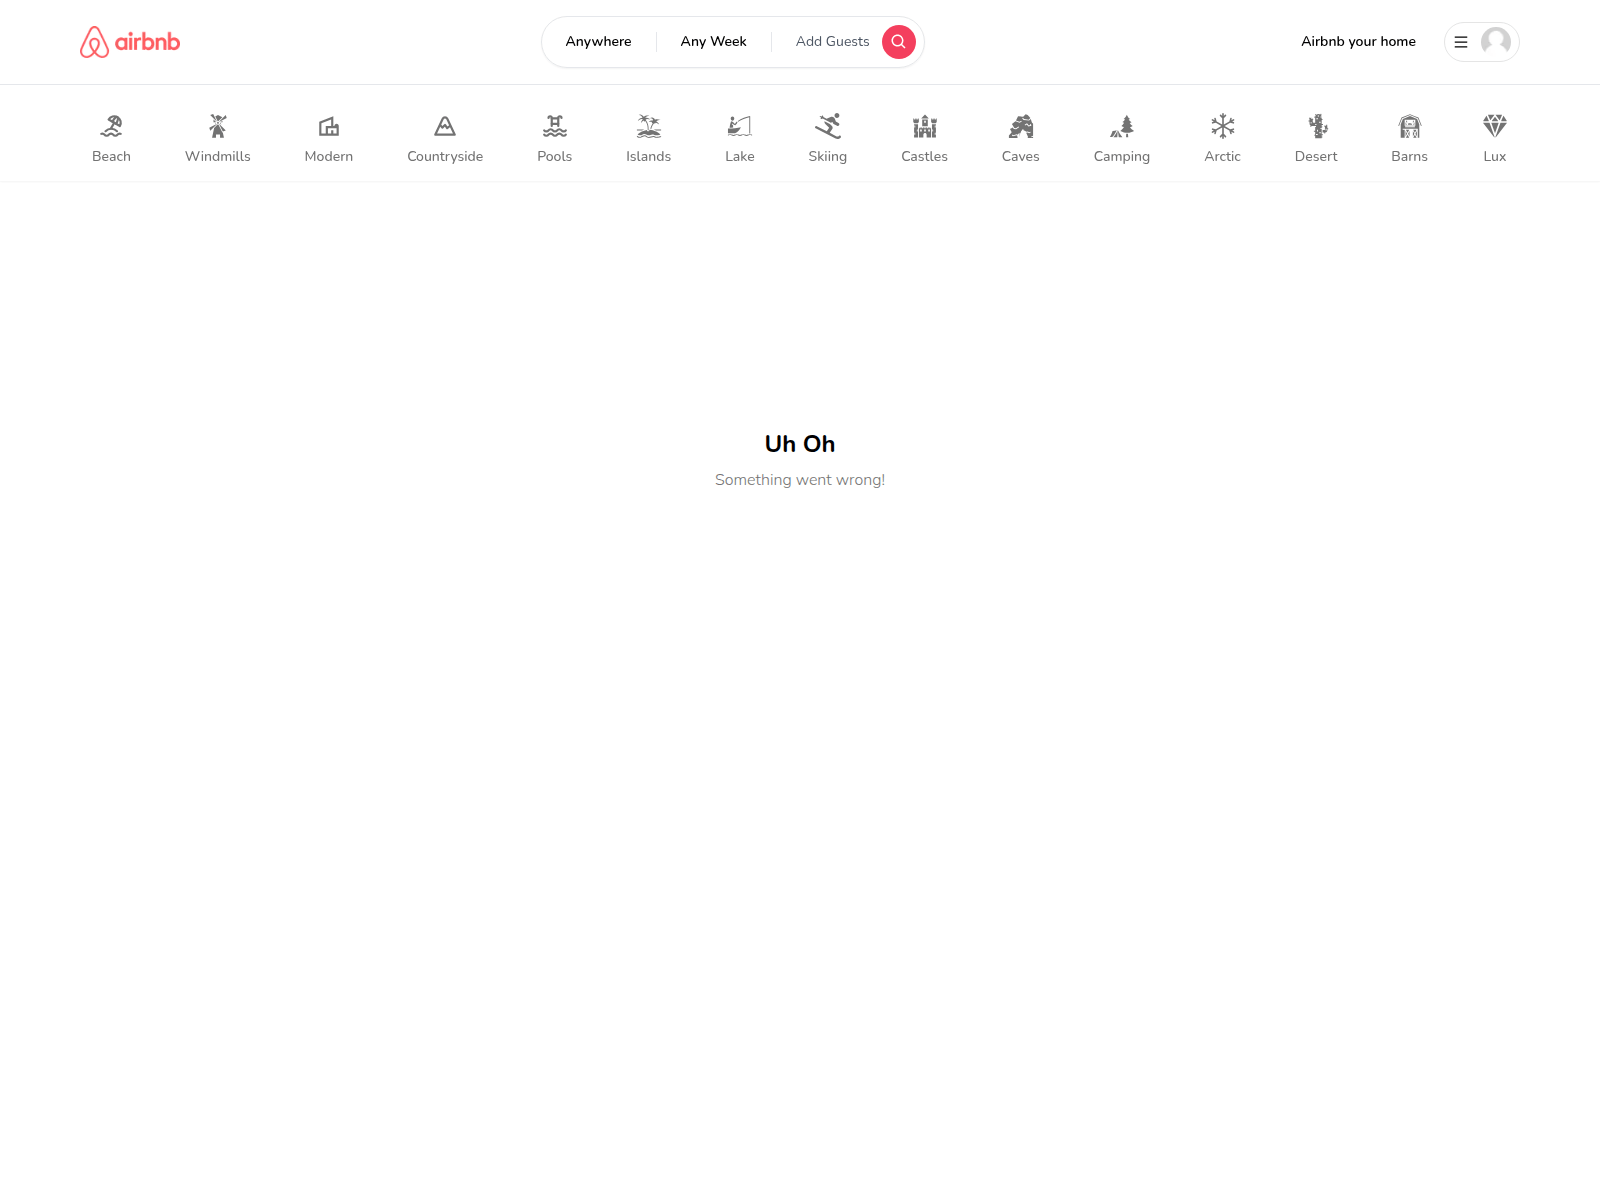Image resolution: width=1600 pixels, height=1200 pixels.
Task: Open the Any Week date picker
Action: pyautogui.click(x=713, y=42)
